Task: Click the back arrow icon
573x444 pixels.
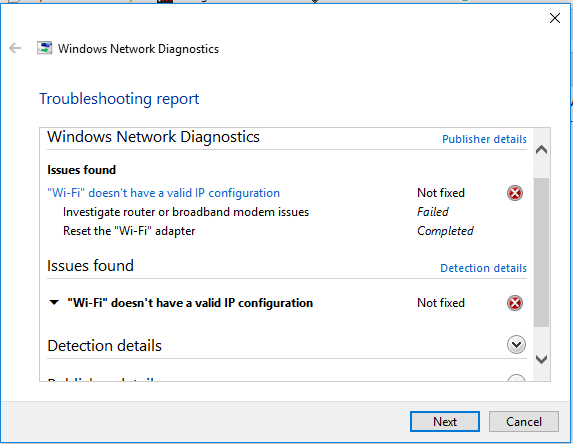Action: point(15,48)
